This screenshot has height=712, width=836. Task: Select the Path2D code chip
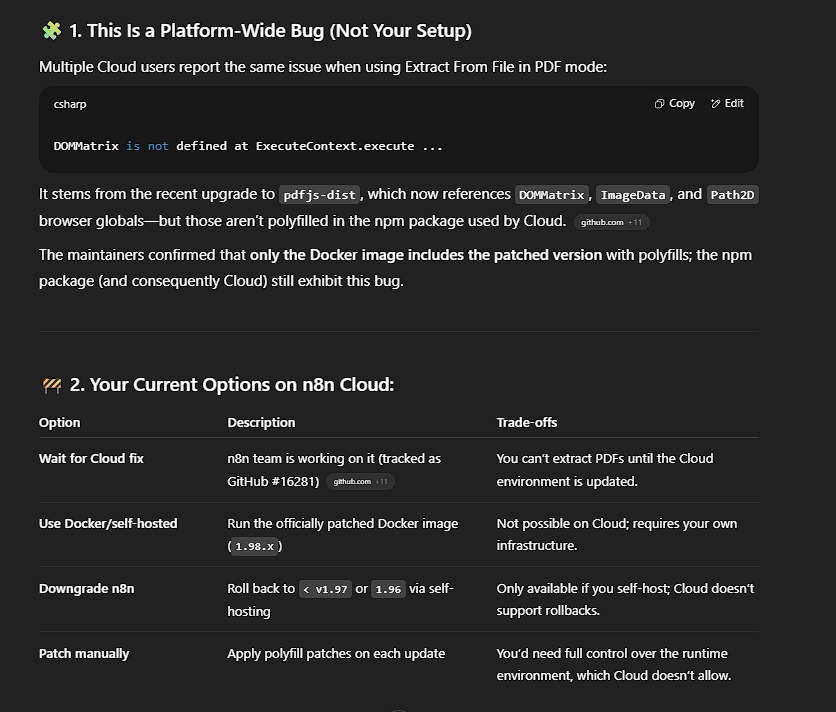click(x=732, y=194)
